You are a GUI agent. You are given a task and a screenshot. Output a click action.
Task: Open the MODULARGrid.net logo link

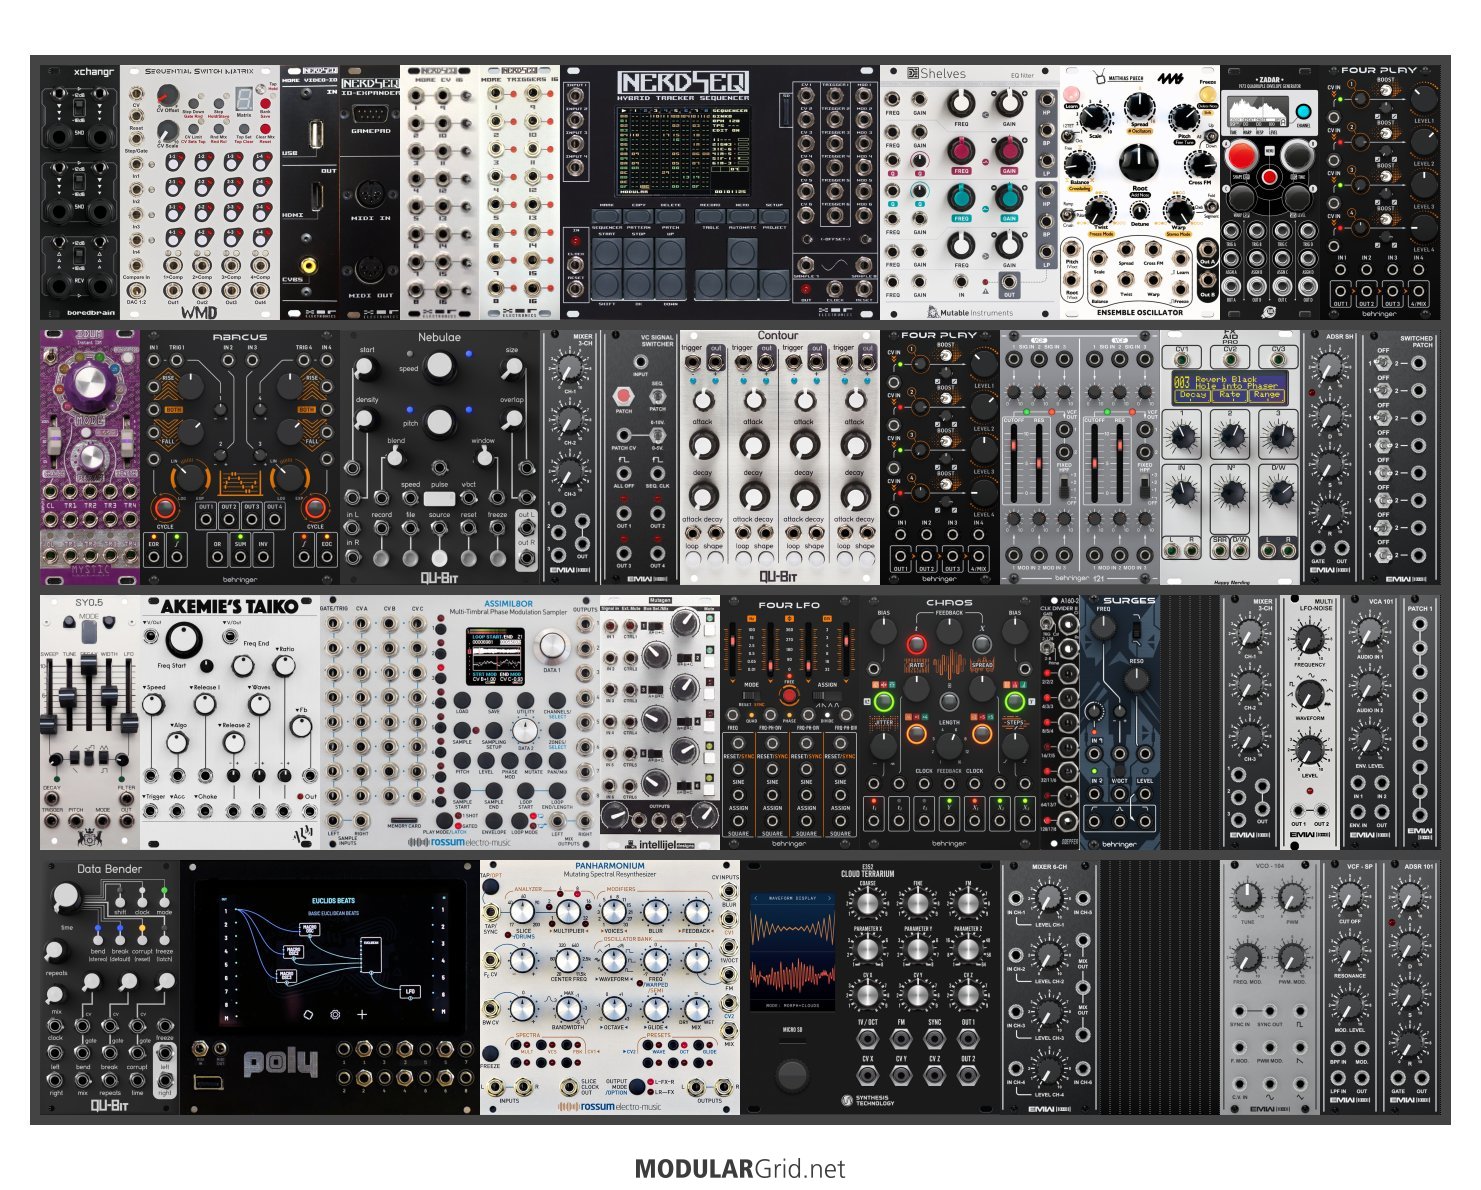(x=739, y=1169)
